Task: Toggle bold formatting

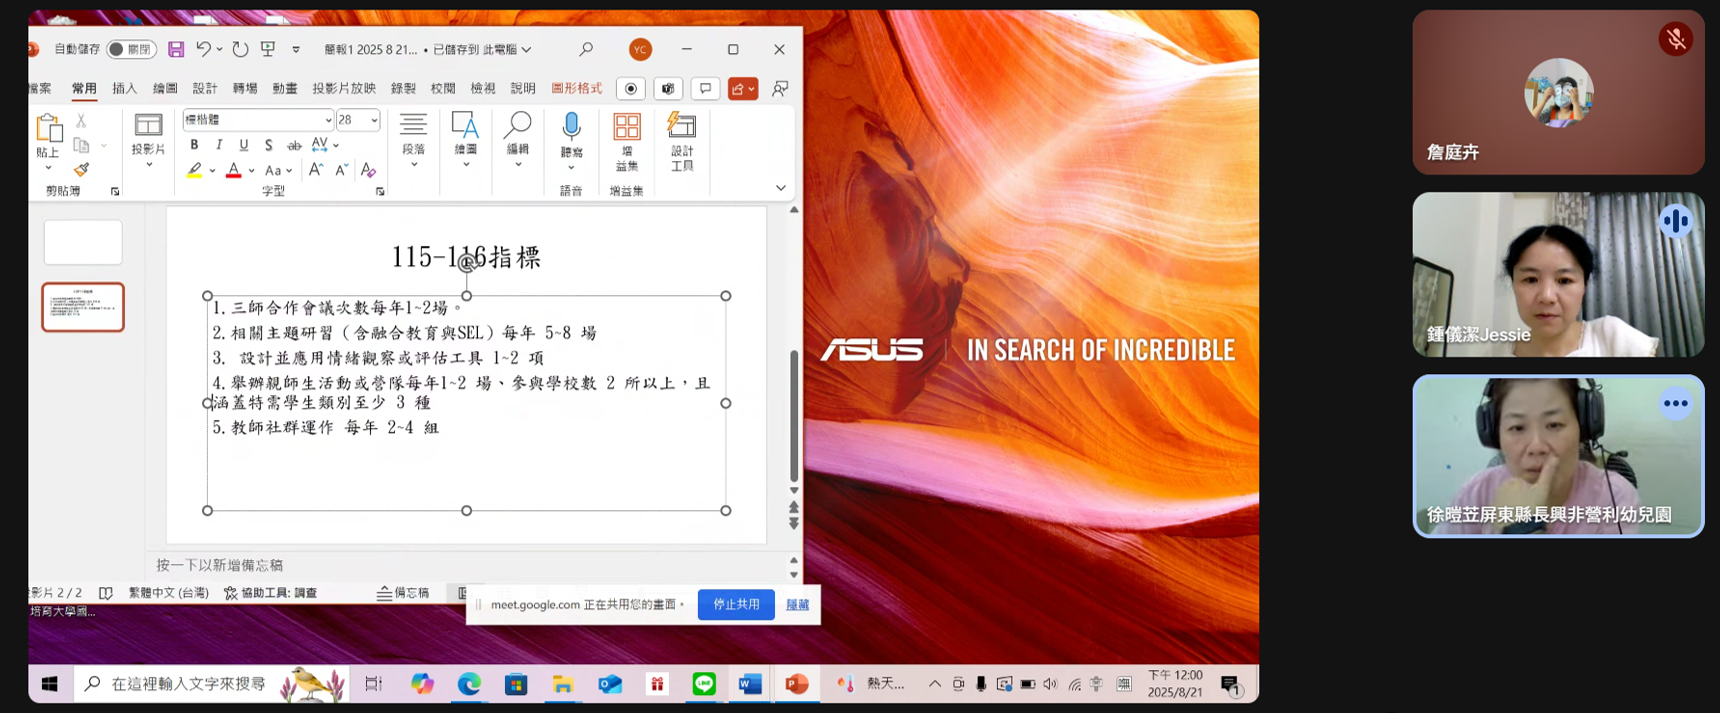Action: 194,145
